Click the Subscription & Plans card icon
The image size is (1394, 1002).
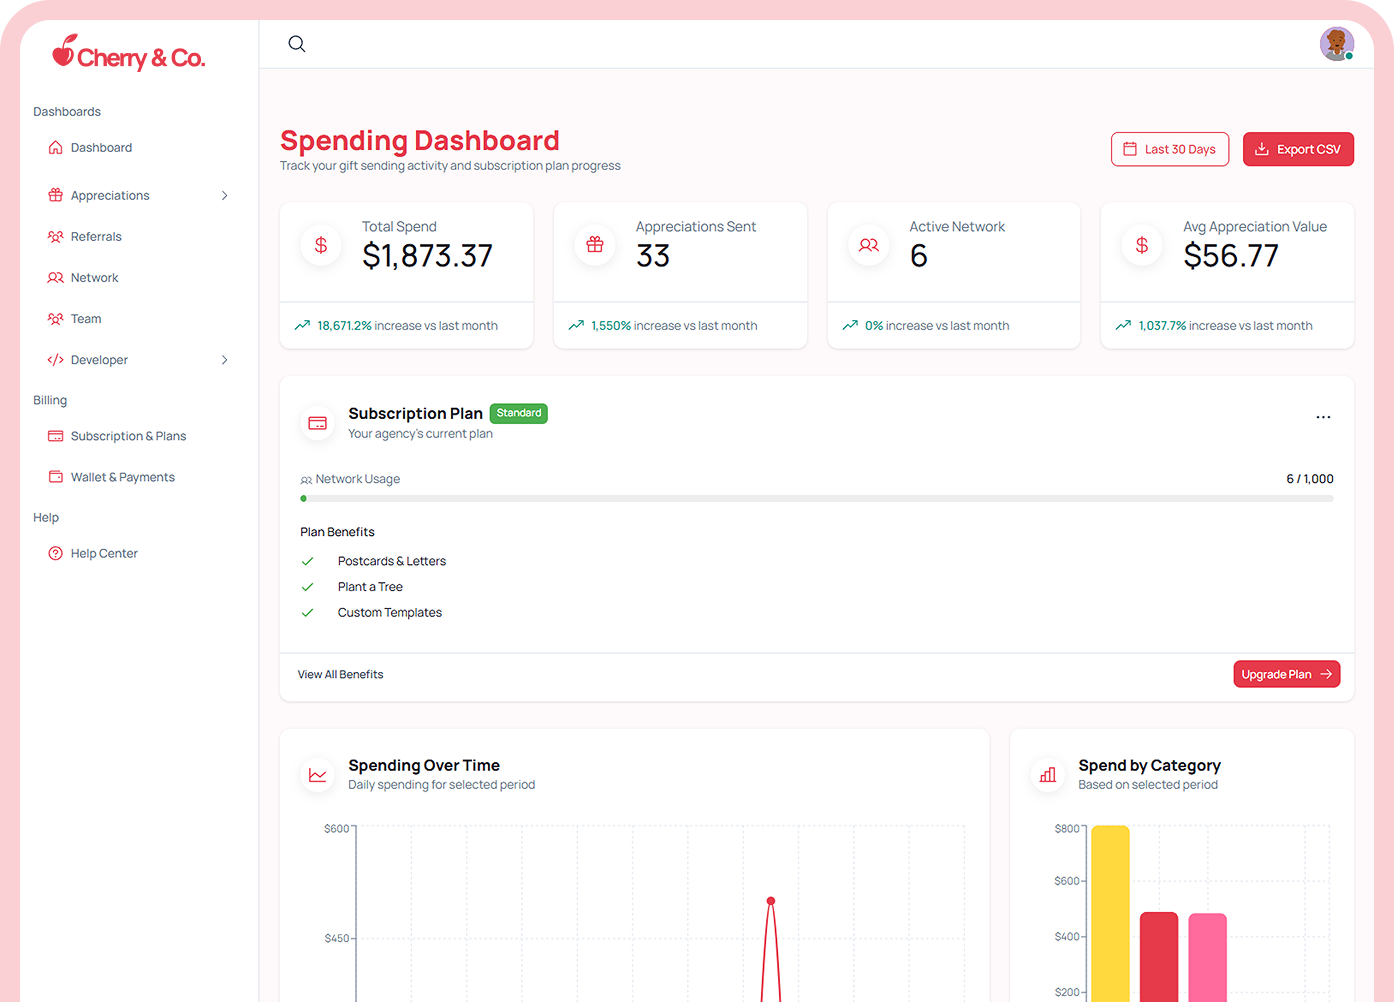[x=56, y=436]
